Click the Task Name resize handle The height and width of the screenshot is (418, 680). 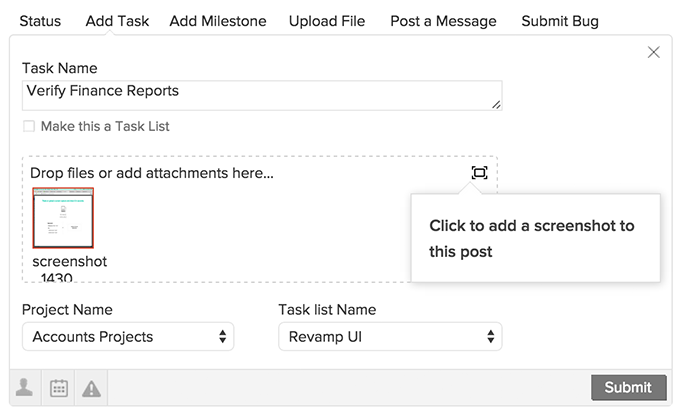click(x=496, y=103)
